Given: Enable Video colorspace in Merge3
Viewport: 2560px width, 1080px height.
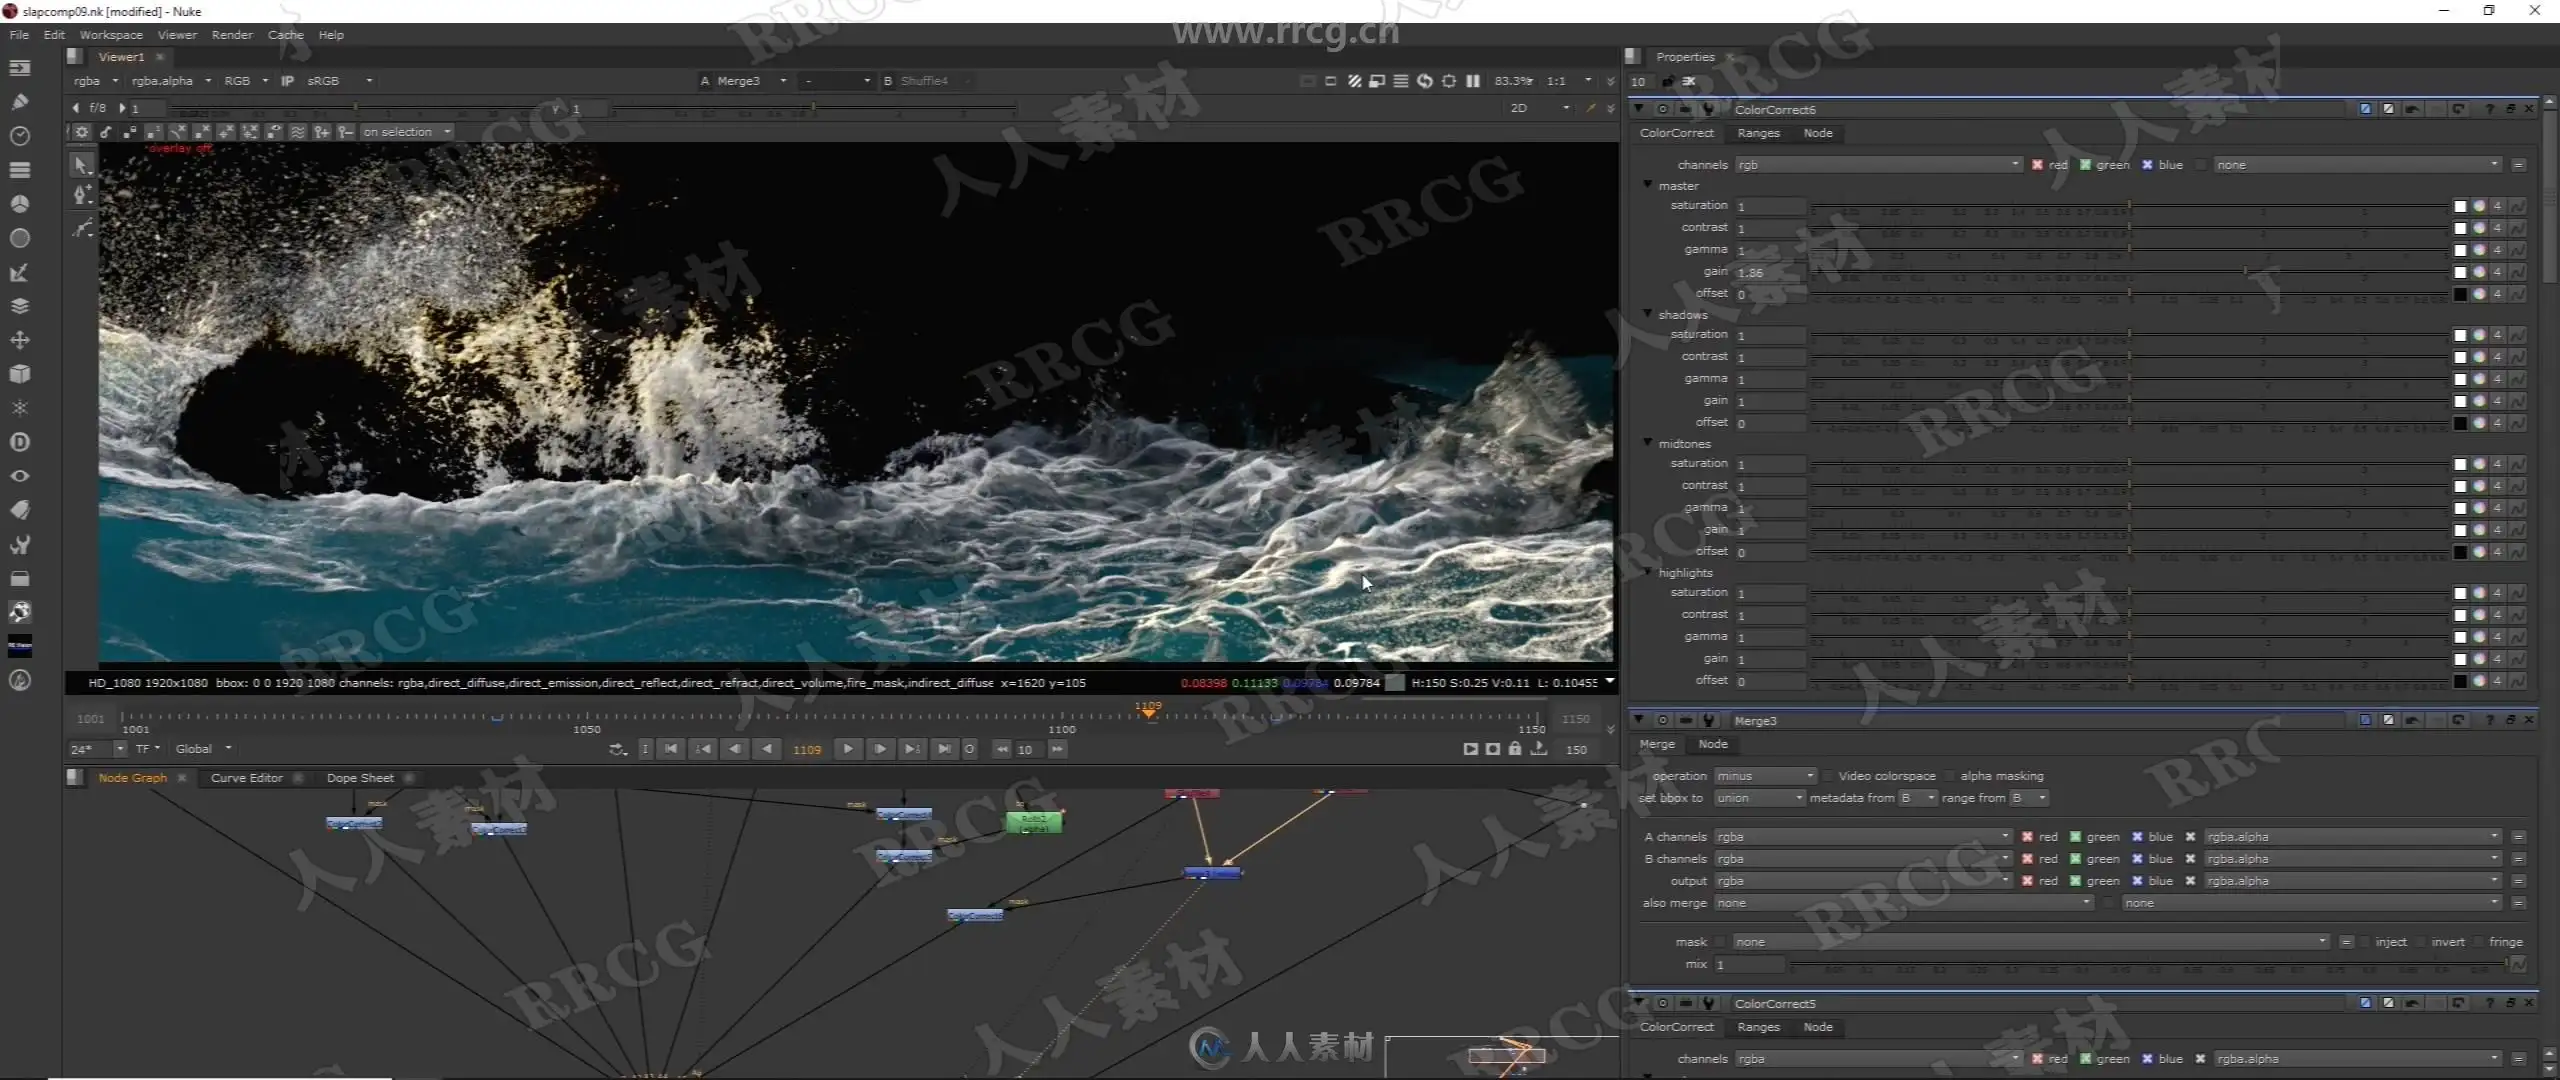Looking at the screenshot, I should click(1828, 776).
